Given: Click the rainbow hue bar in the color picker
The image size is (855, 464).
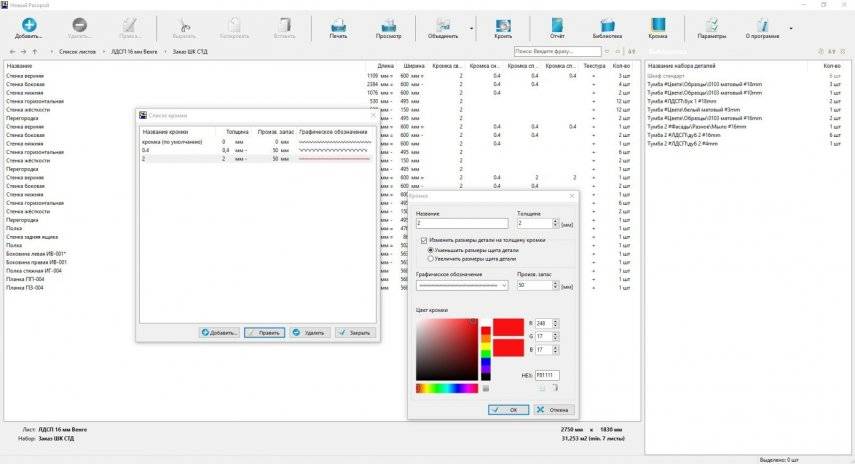Looking at the screenshot, I should (x=446, y=388).
